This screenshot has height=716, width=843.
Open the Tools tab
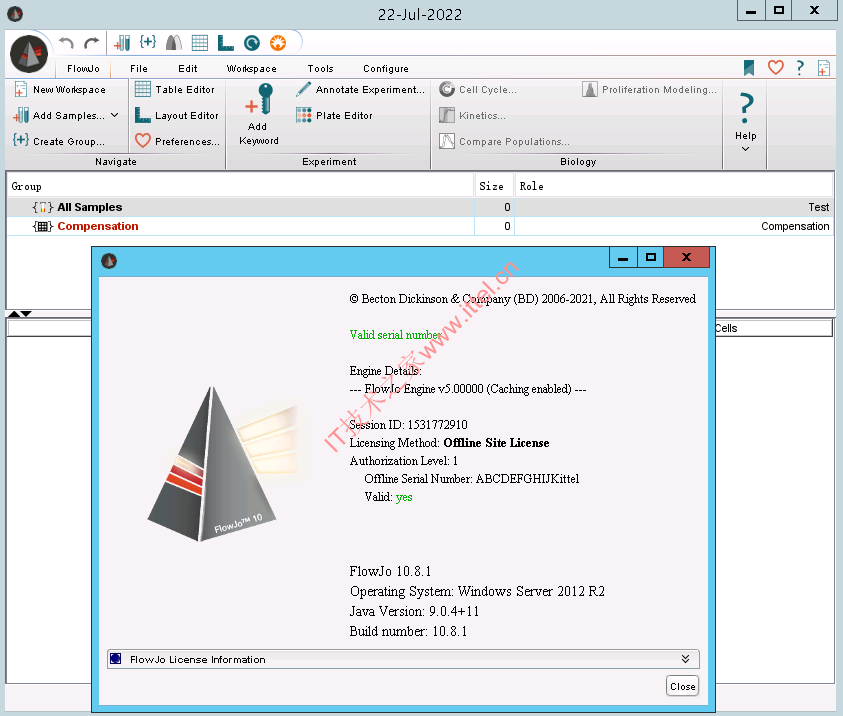click(x=320, y=69)
